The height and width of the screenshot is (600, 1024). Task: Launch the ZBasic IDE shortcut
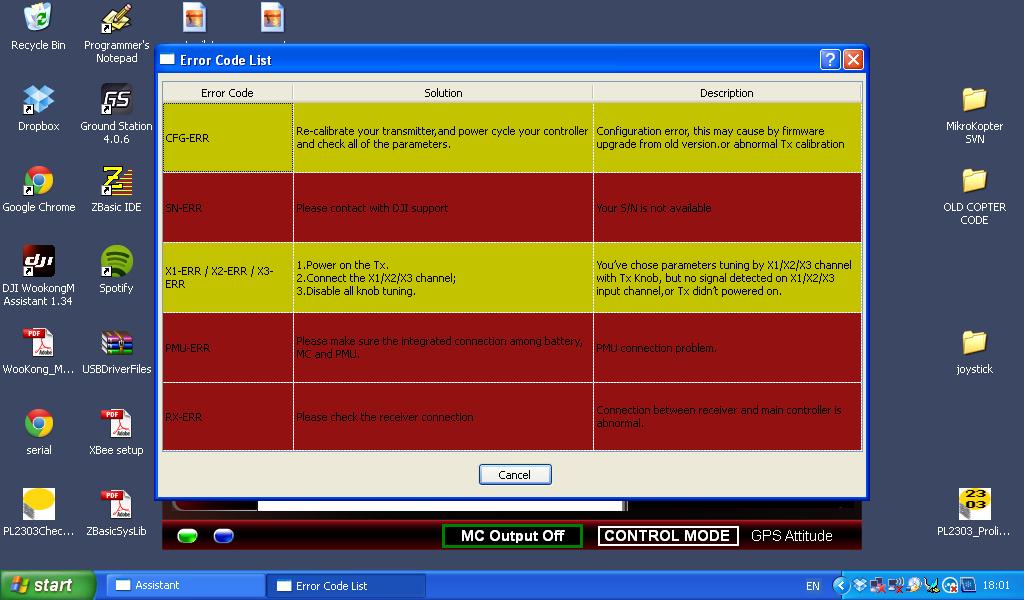point(116,182)
